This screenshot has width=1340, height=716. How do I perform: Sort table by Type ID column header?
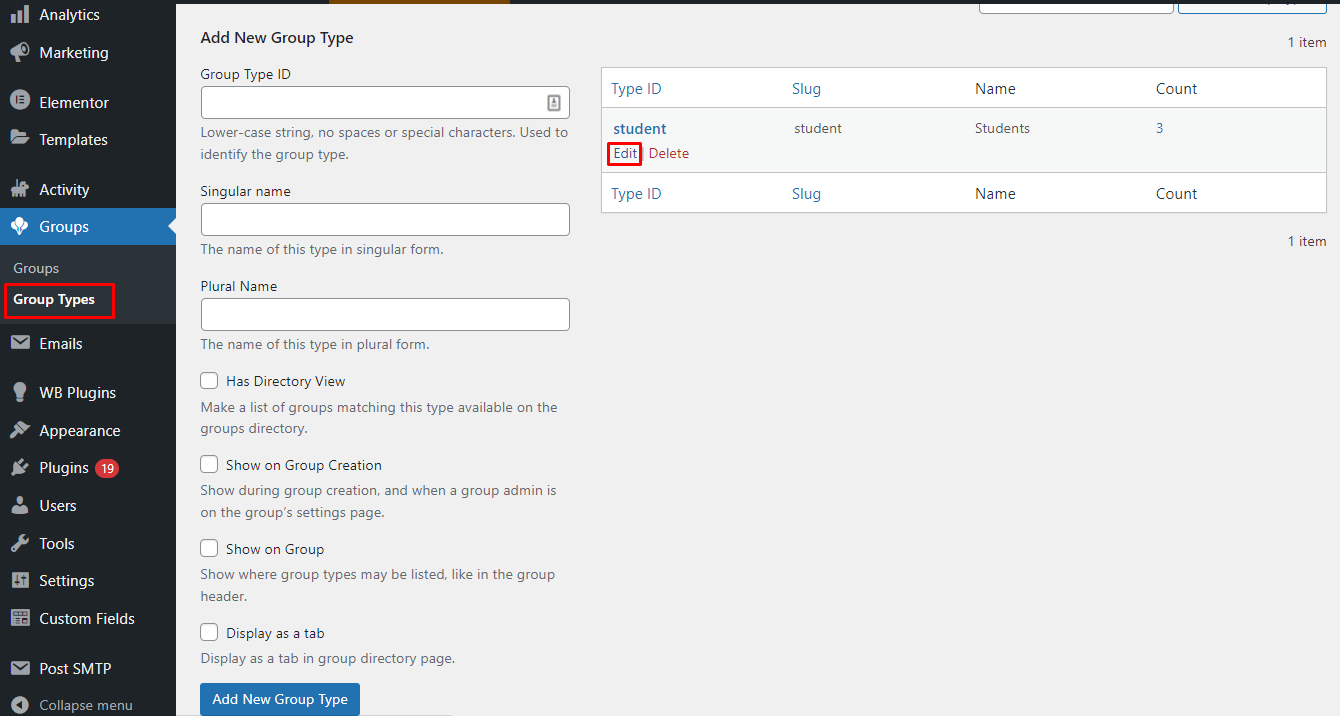(x=636, y=89)
